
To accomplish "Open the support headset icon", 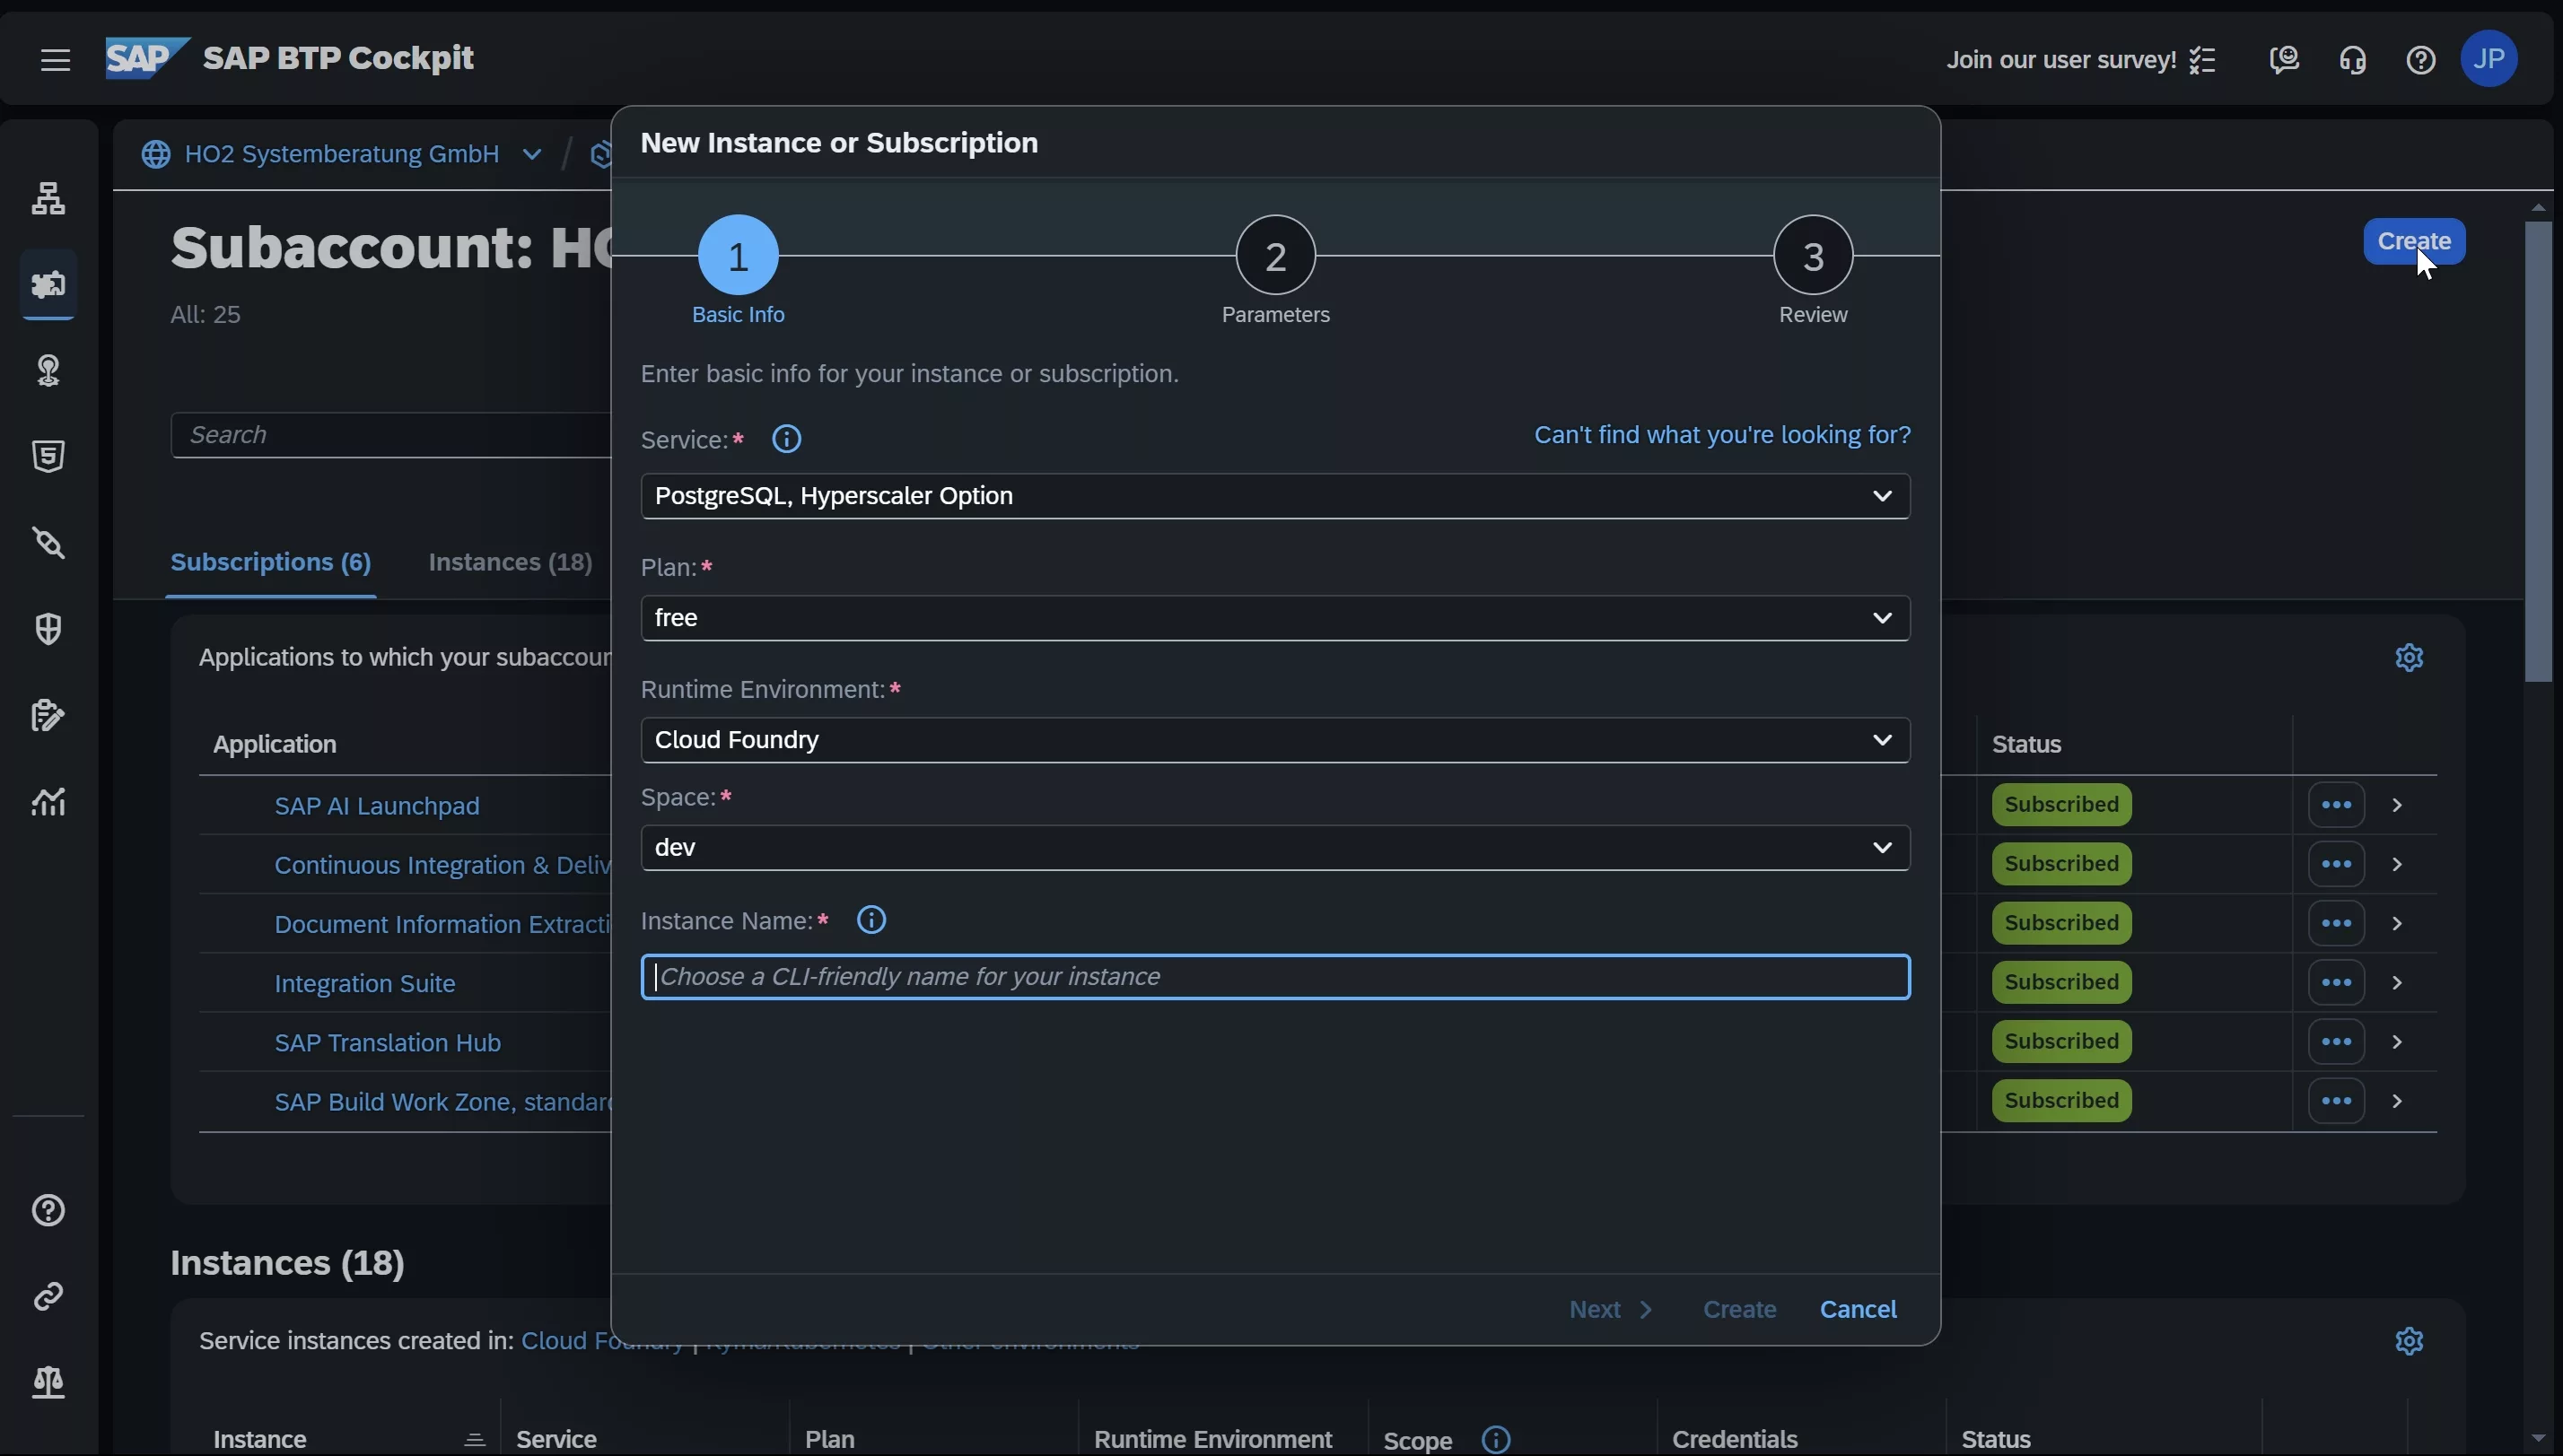I will point(2352,60).
